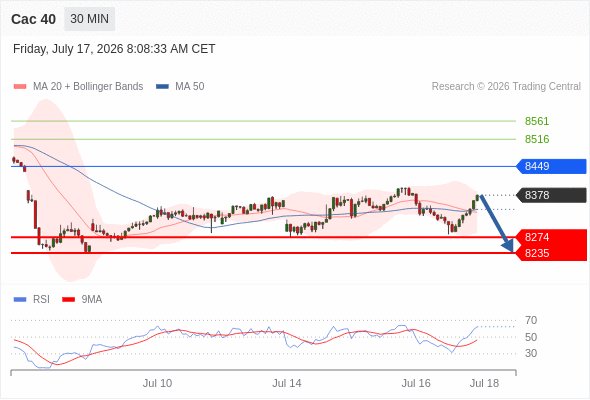Toggle the RSI legend entry
This screenshot has width=590, height=400.
pyautogui.click(x=32, y=300)
